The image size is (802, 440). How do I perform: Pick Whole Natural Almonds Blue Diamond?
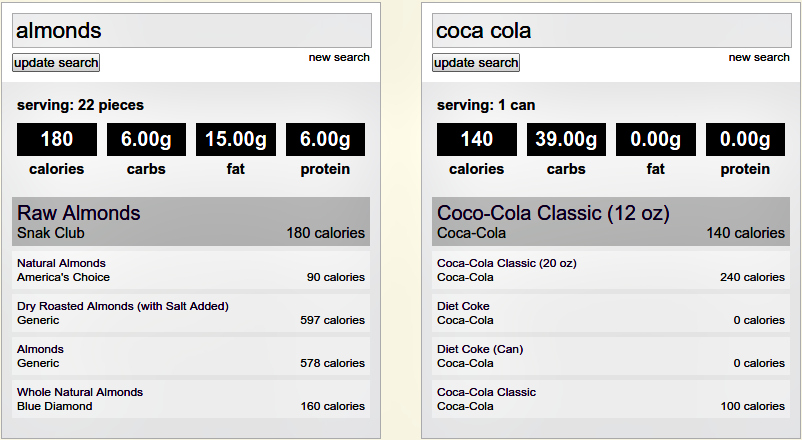coord(191,399)
